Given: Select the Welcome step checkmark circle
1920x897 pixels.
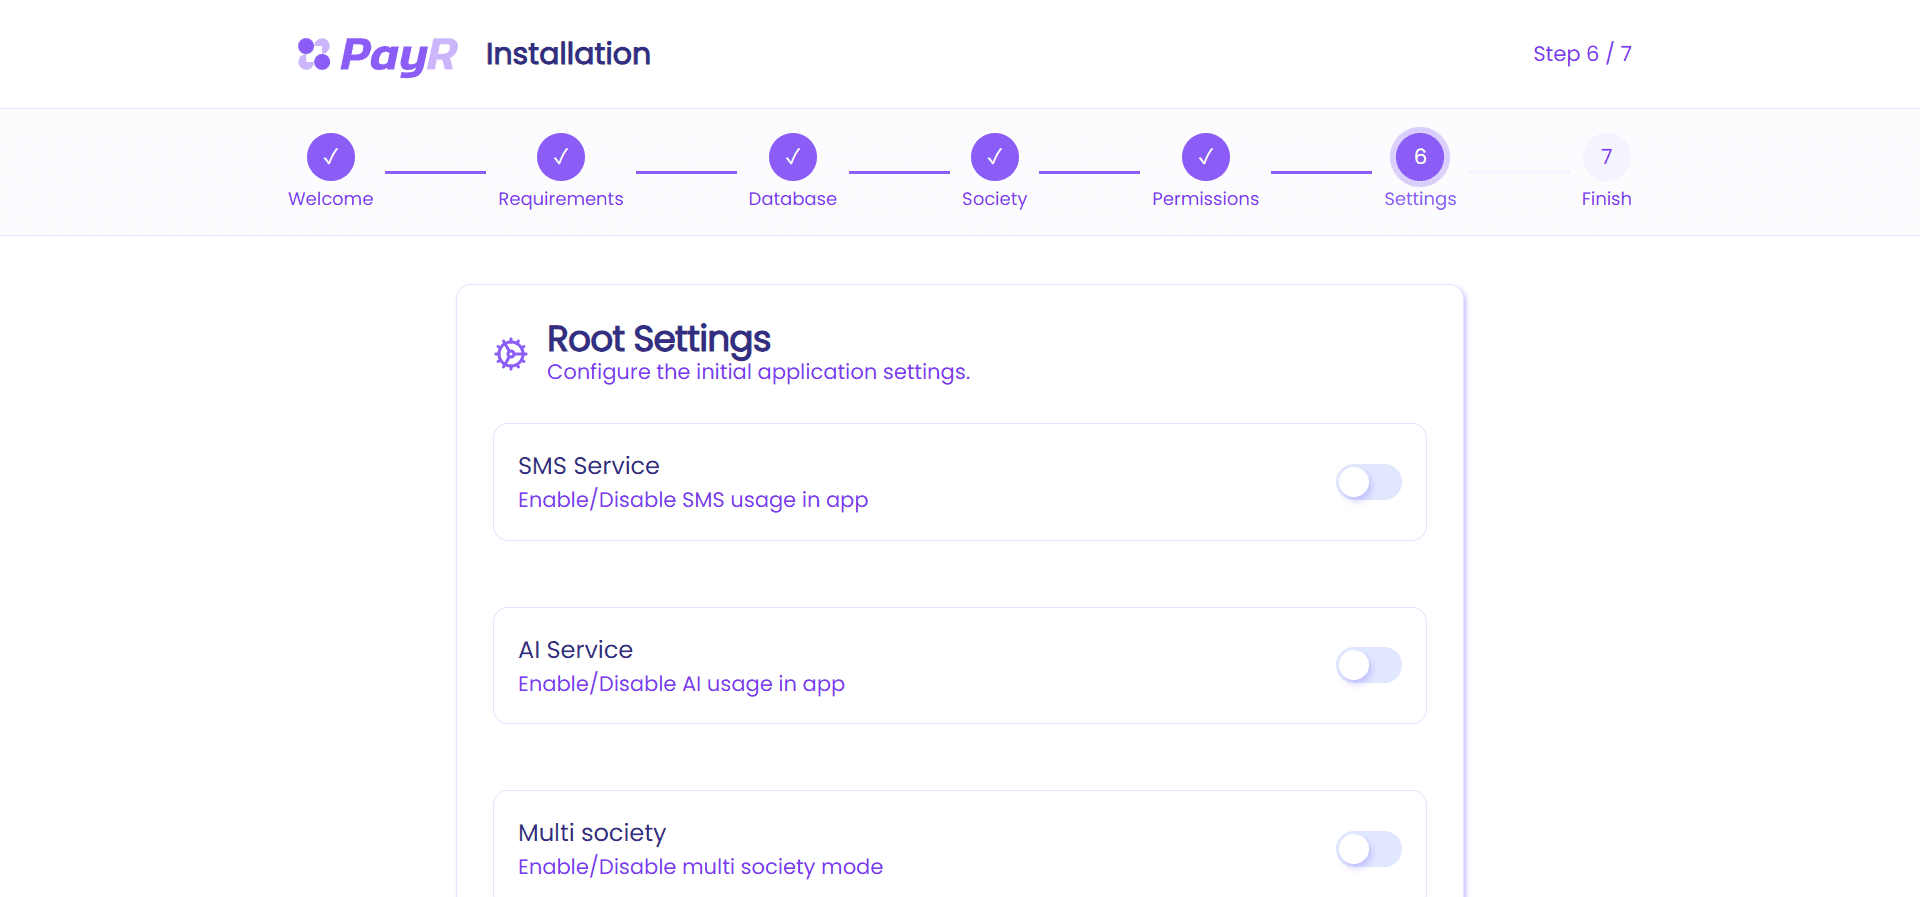Looking at the screenshot, I should click(x=331, y=157).
